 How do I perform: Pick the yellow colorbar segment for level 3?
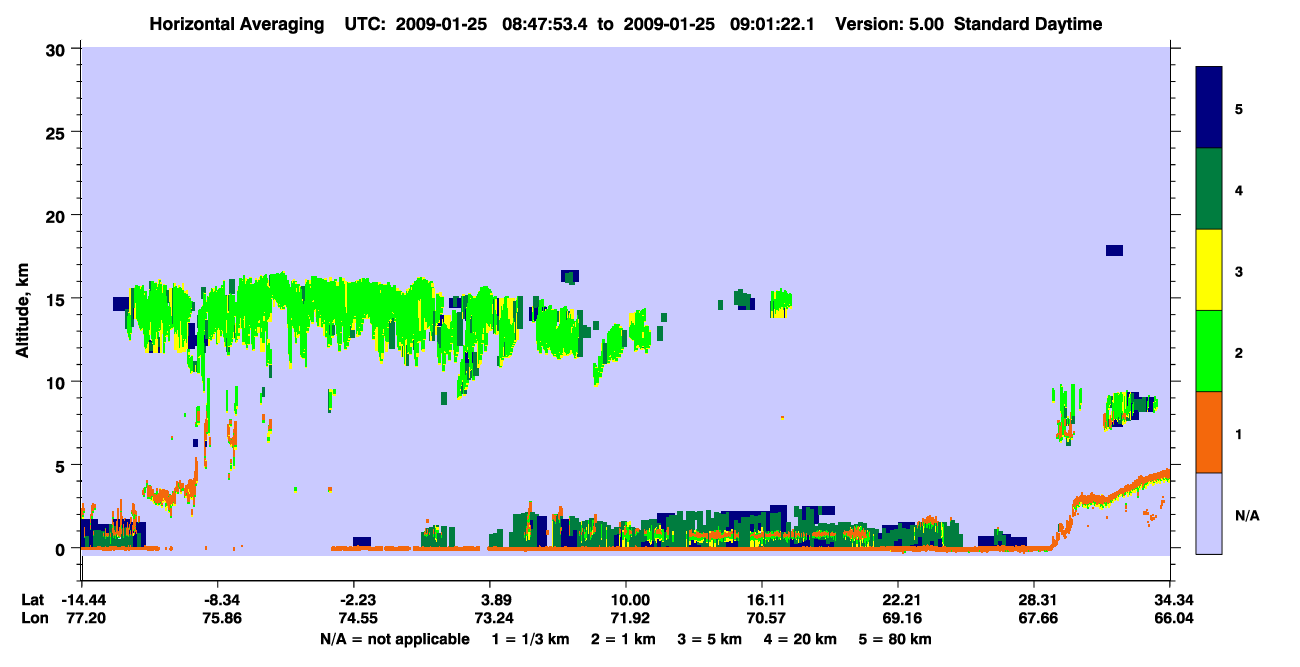coord(1209,270)
